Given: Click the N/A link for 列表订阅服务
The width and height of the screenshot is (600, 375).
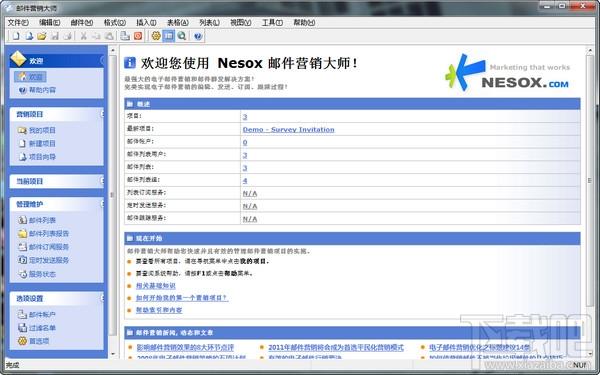Looking at the screenshot, I should (x=250, y=194).
